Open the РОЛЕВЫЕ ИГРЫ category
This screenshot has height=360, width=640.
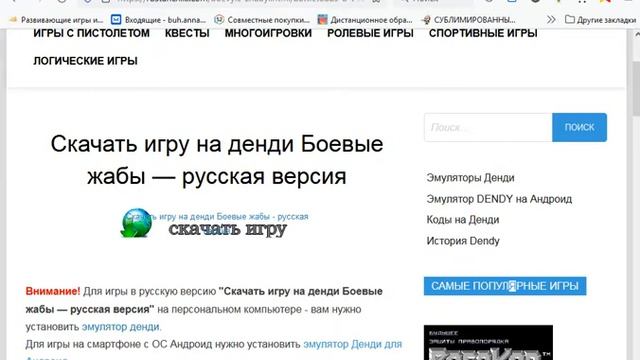pyautogui.click(x=370, y=33)
